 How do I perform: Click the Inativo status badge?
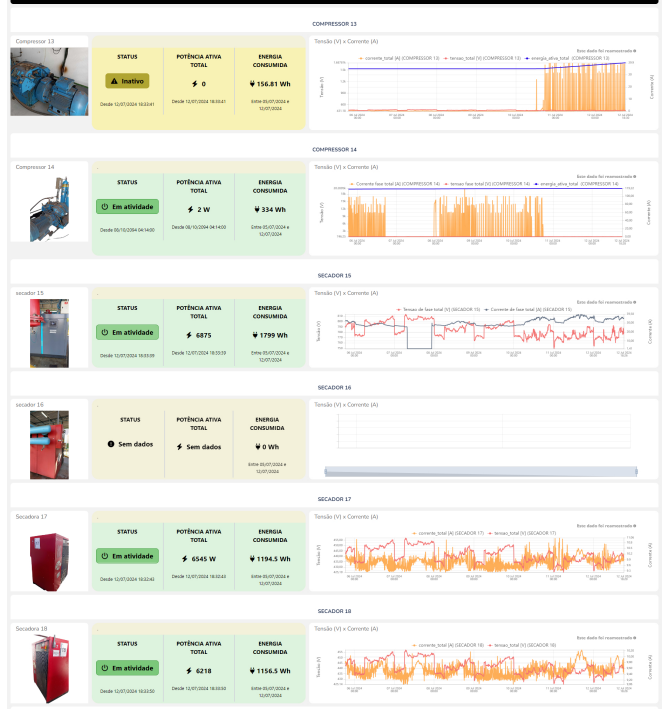127,81
